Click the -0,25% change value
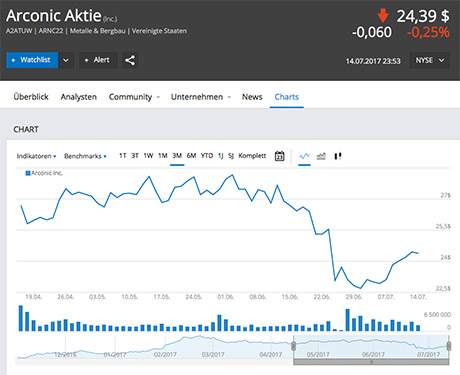 pos(428,32)
